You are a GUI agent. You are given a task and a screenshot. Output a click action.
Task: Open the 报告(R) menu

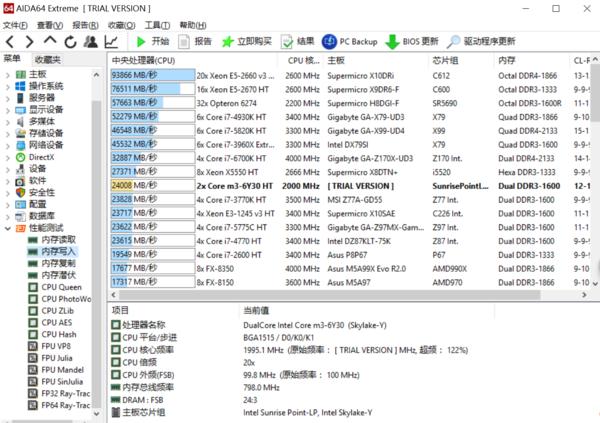pos(85,25)
